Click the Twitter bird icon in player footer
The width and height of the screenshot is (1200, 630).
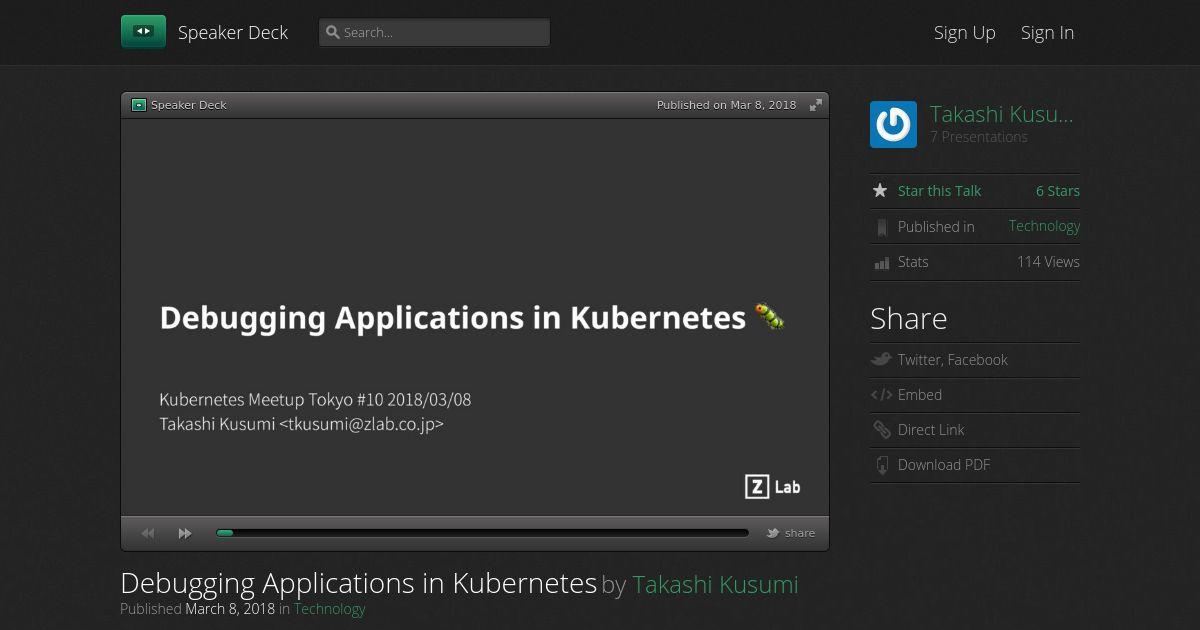pyautogui.click(x=773, y=533)
